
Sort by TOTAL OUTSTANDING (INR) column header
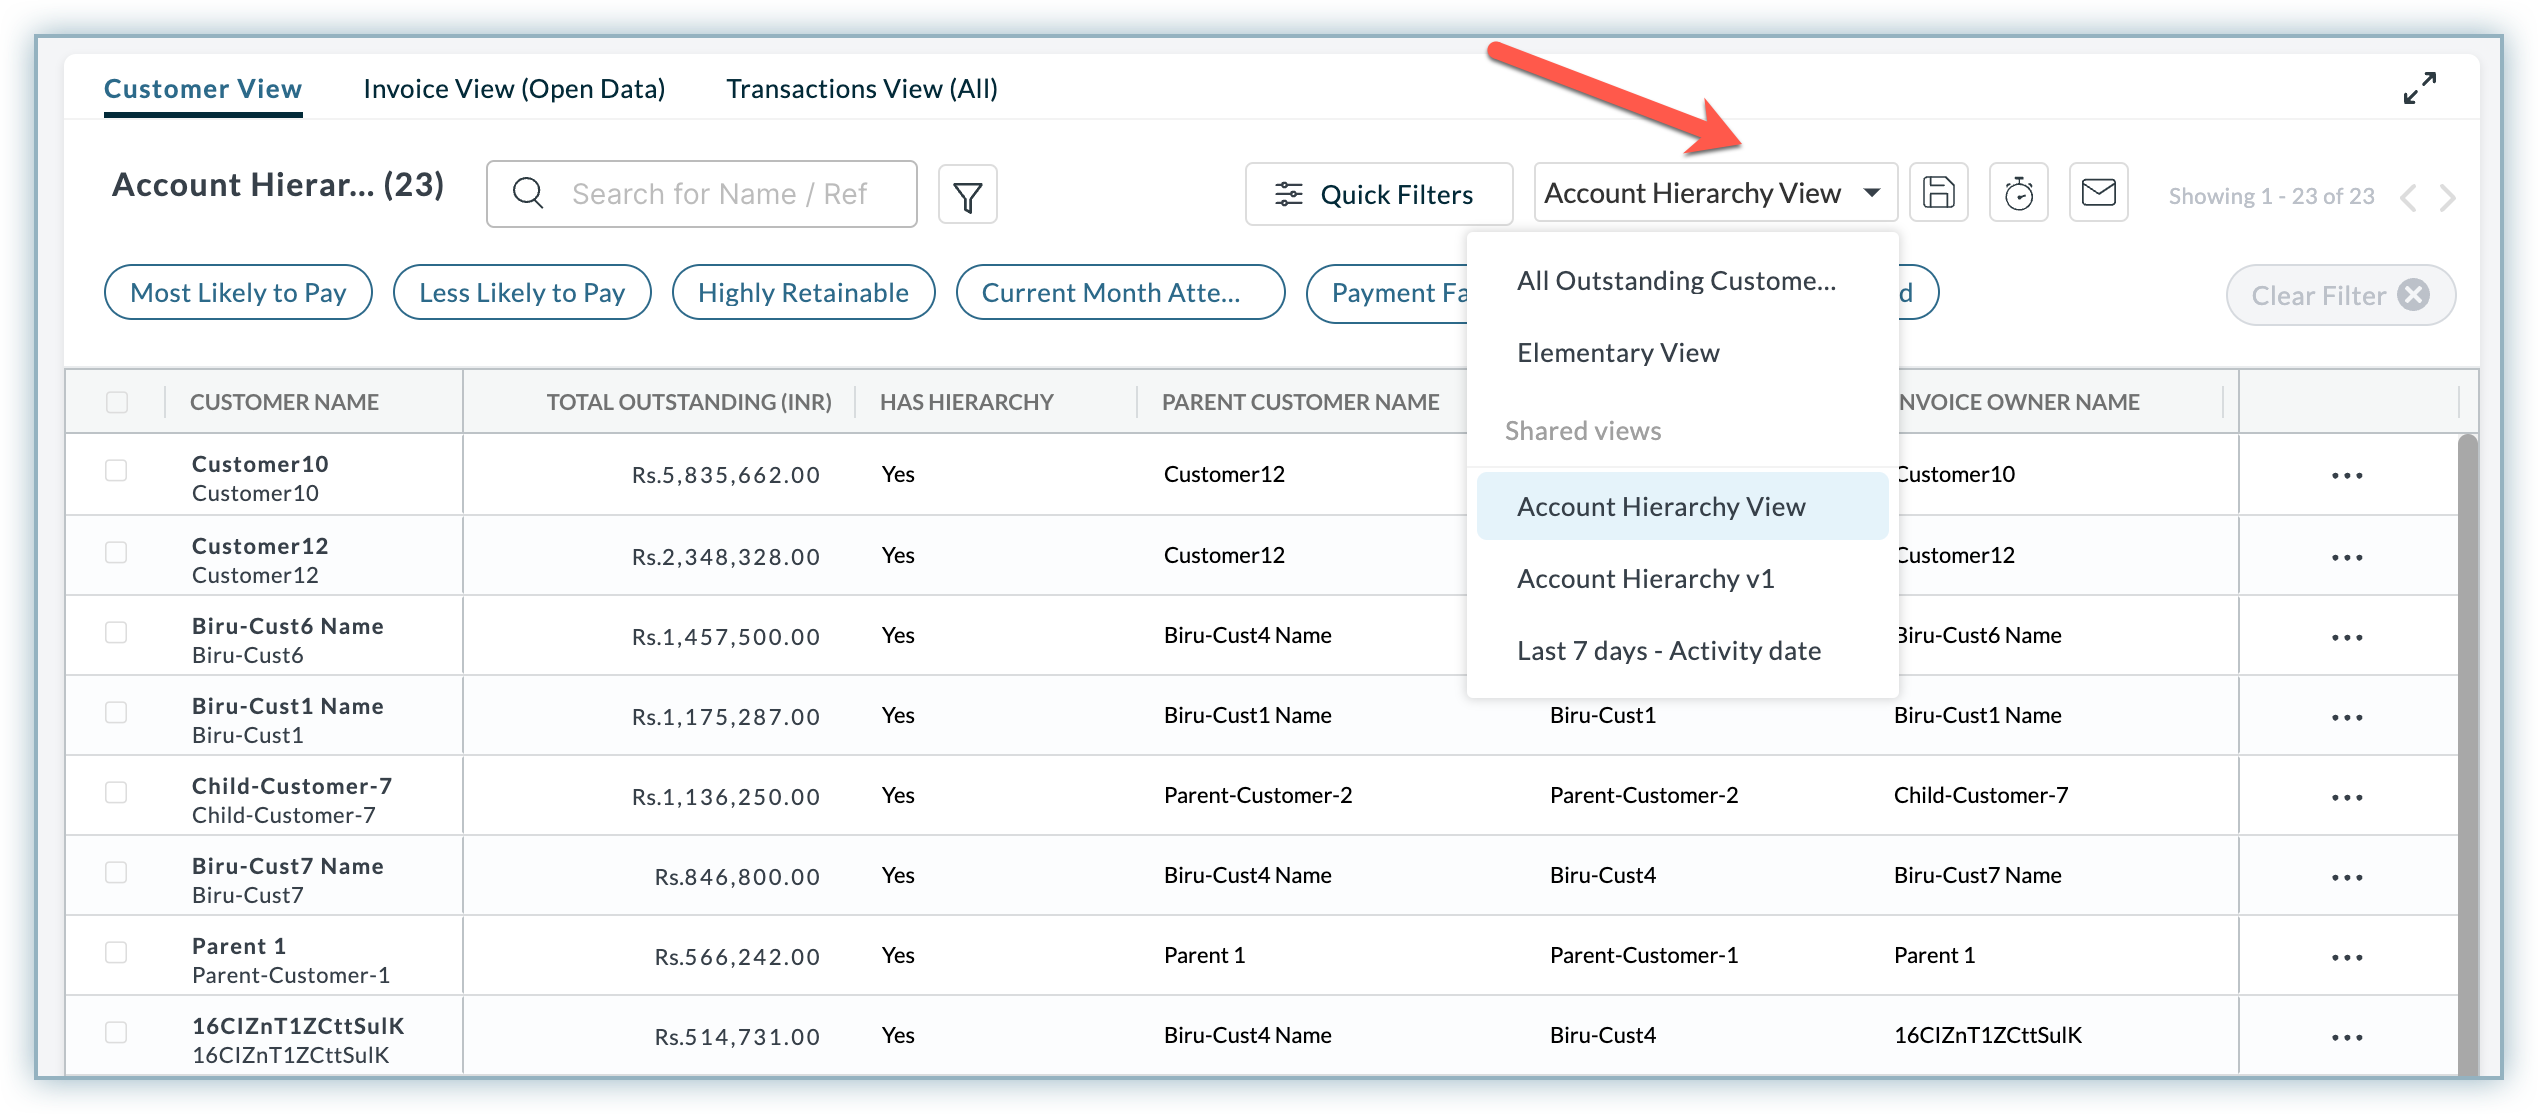(x=689, y=402)
